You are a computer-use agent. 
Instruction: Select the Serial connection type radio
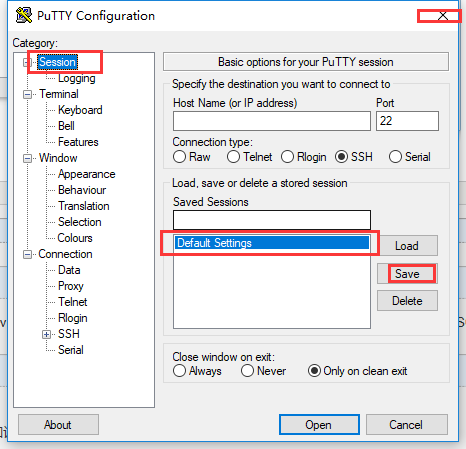point(395,157)
